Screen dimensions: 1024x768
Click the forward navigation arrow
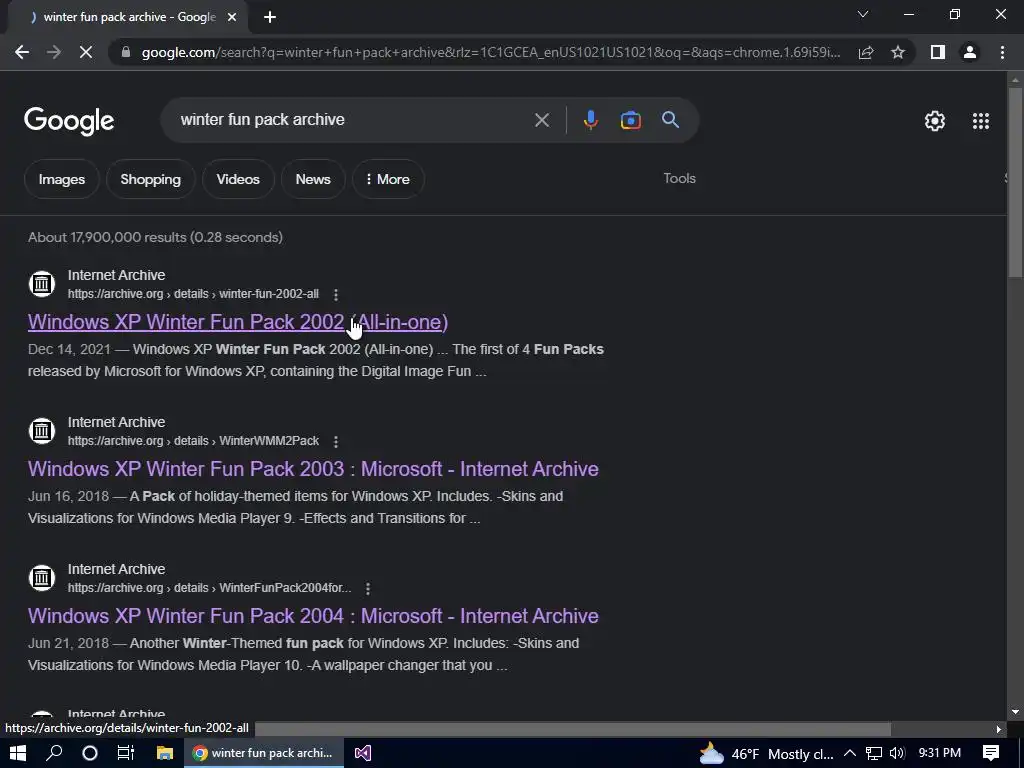tap(54, 52)
